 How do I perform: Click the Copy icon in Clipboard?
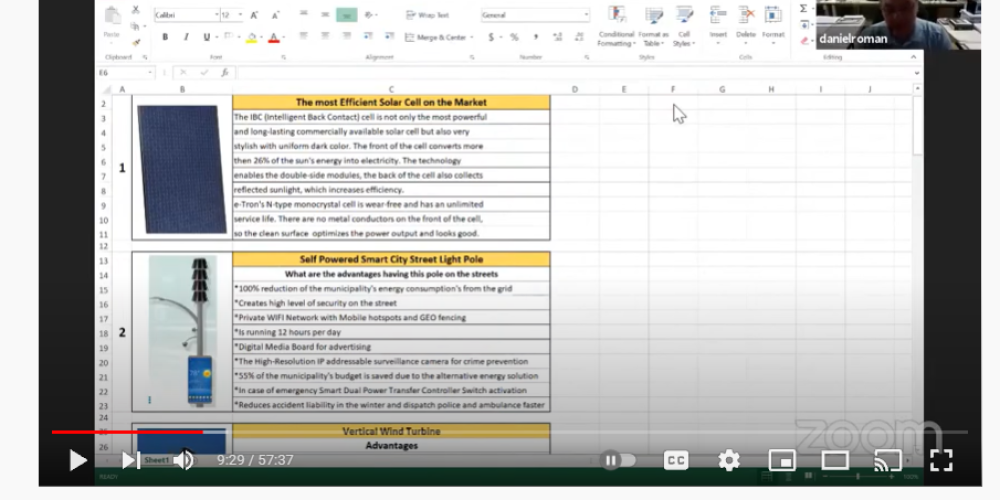coord(135,26)
